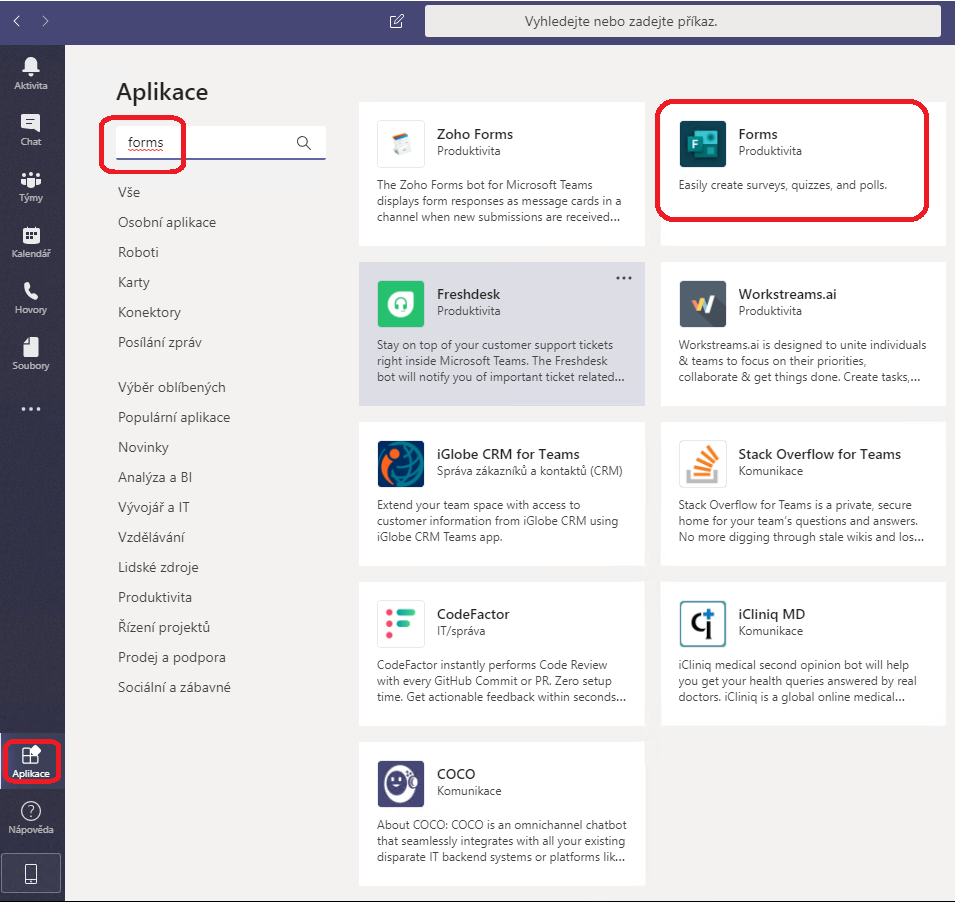Open the CodeFactor title
Image resolution: width=955 pixels, height=902 pixels.
click(473, 614)
